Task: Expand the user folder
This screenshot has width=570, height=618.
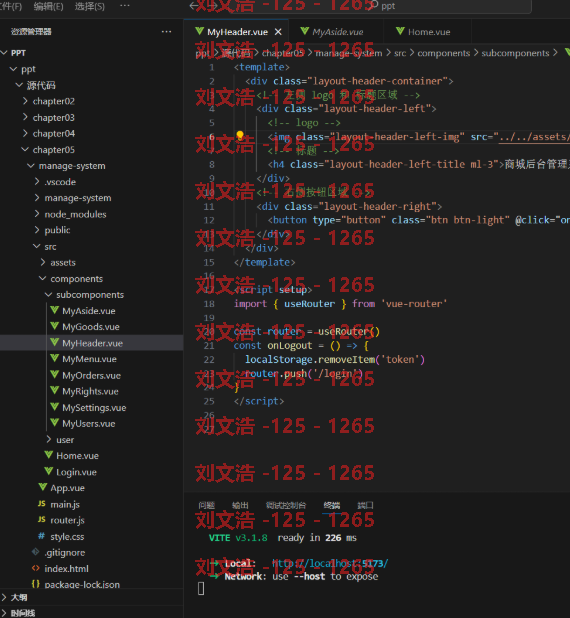Action: tap(49, 439)
